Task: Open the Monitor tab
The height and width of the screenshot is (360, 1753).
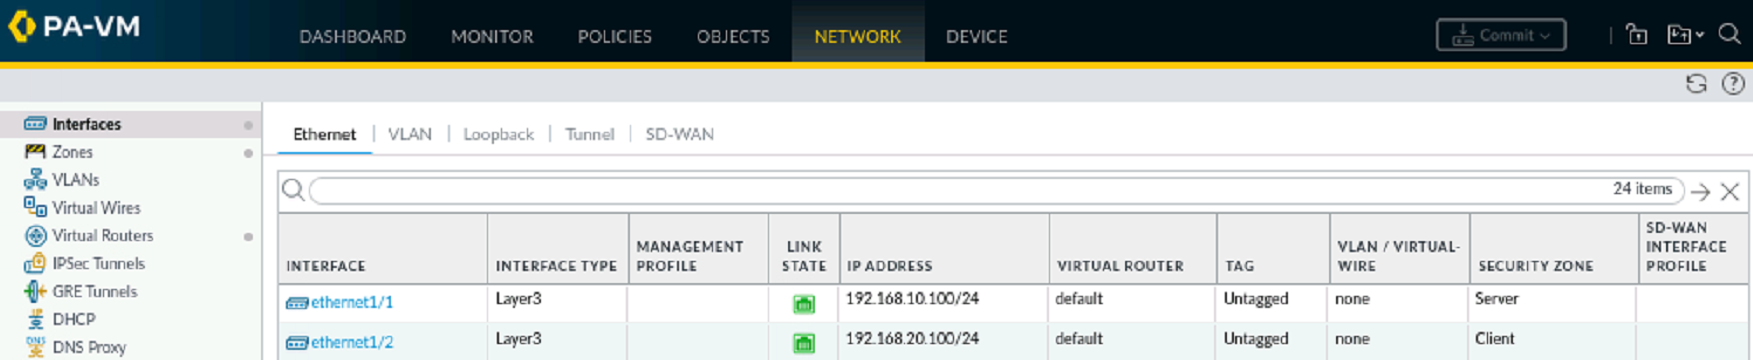Action: pyautogui.click(x=492, y=36)
